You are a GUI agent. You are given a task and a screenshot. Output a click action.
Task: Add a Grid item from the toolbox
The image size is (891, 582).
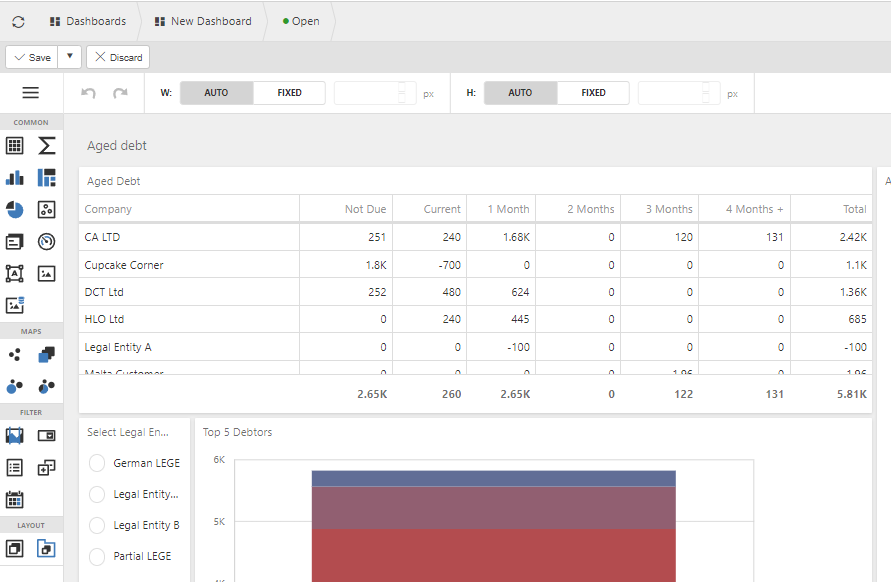[x=15, y=146]
